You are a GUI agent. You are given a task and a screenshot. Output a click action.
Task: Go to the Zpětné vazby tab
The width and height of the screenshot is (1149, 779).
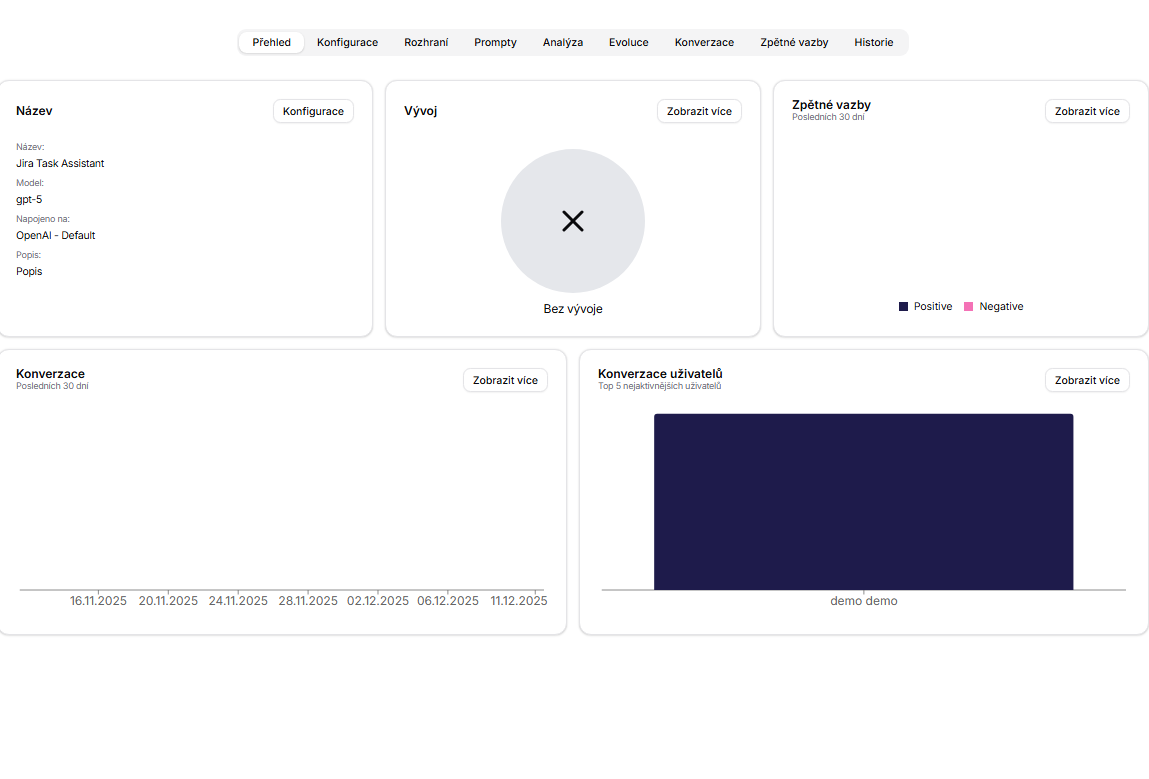[x=794, y=42]
